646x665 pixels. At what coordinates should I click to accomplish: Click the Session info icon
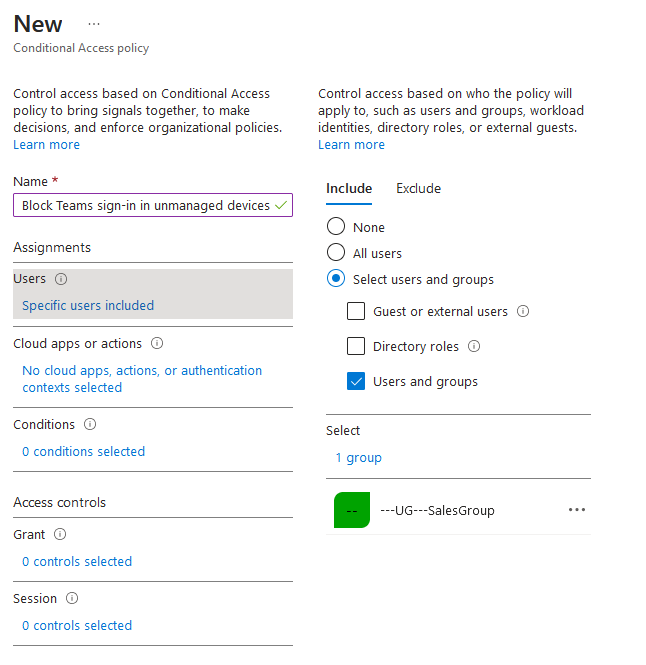tap(72, 598)
